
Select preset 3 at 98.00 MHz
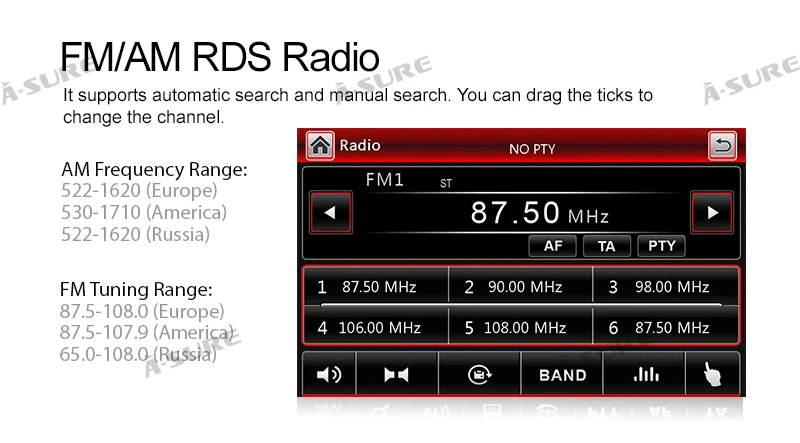665,286
